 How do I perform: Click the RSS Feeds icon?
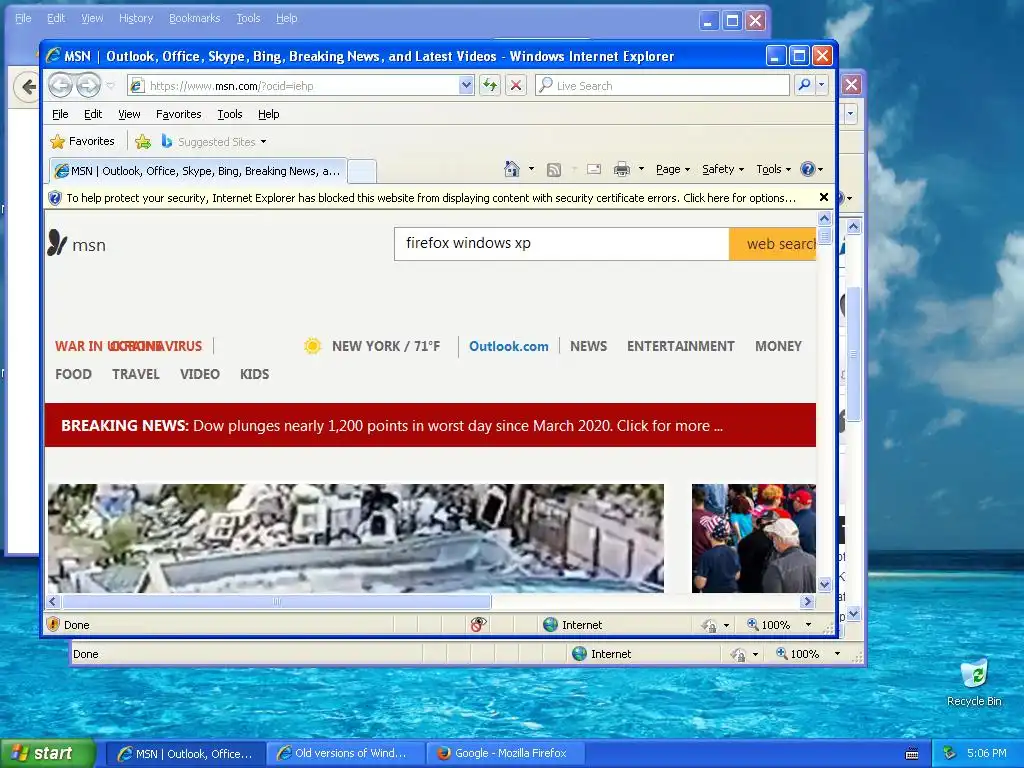(x=554, y=170)
